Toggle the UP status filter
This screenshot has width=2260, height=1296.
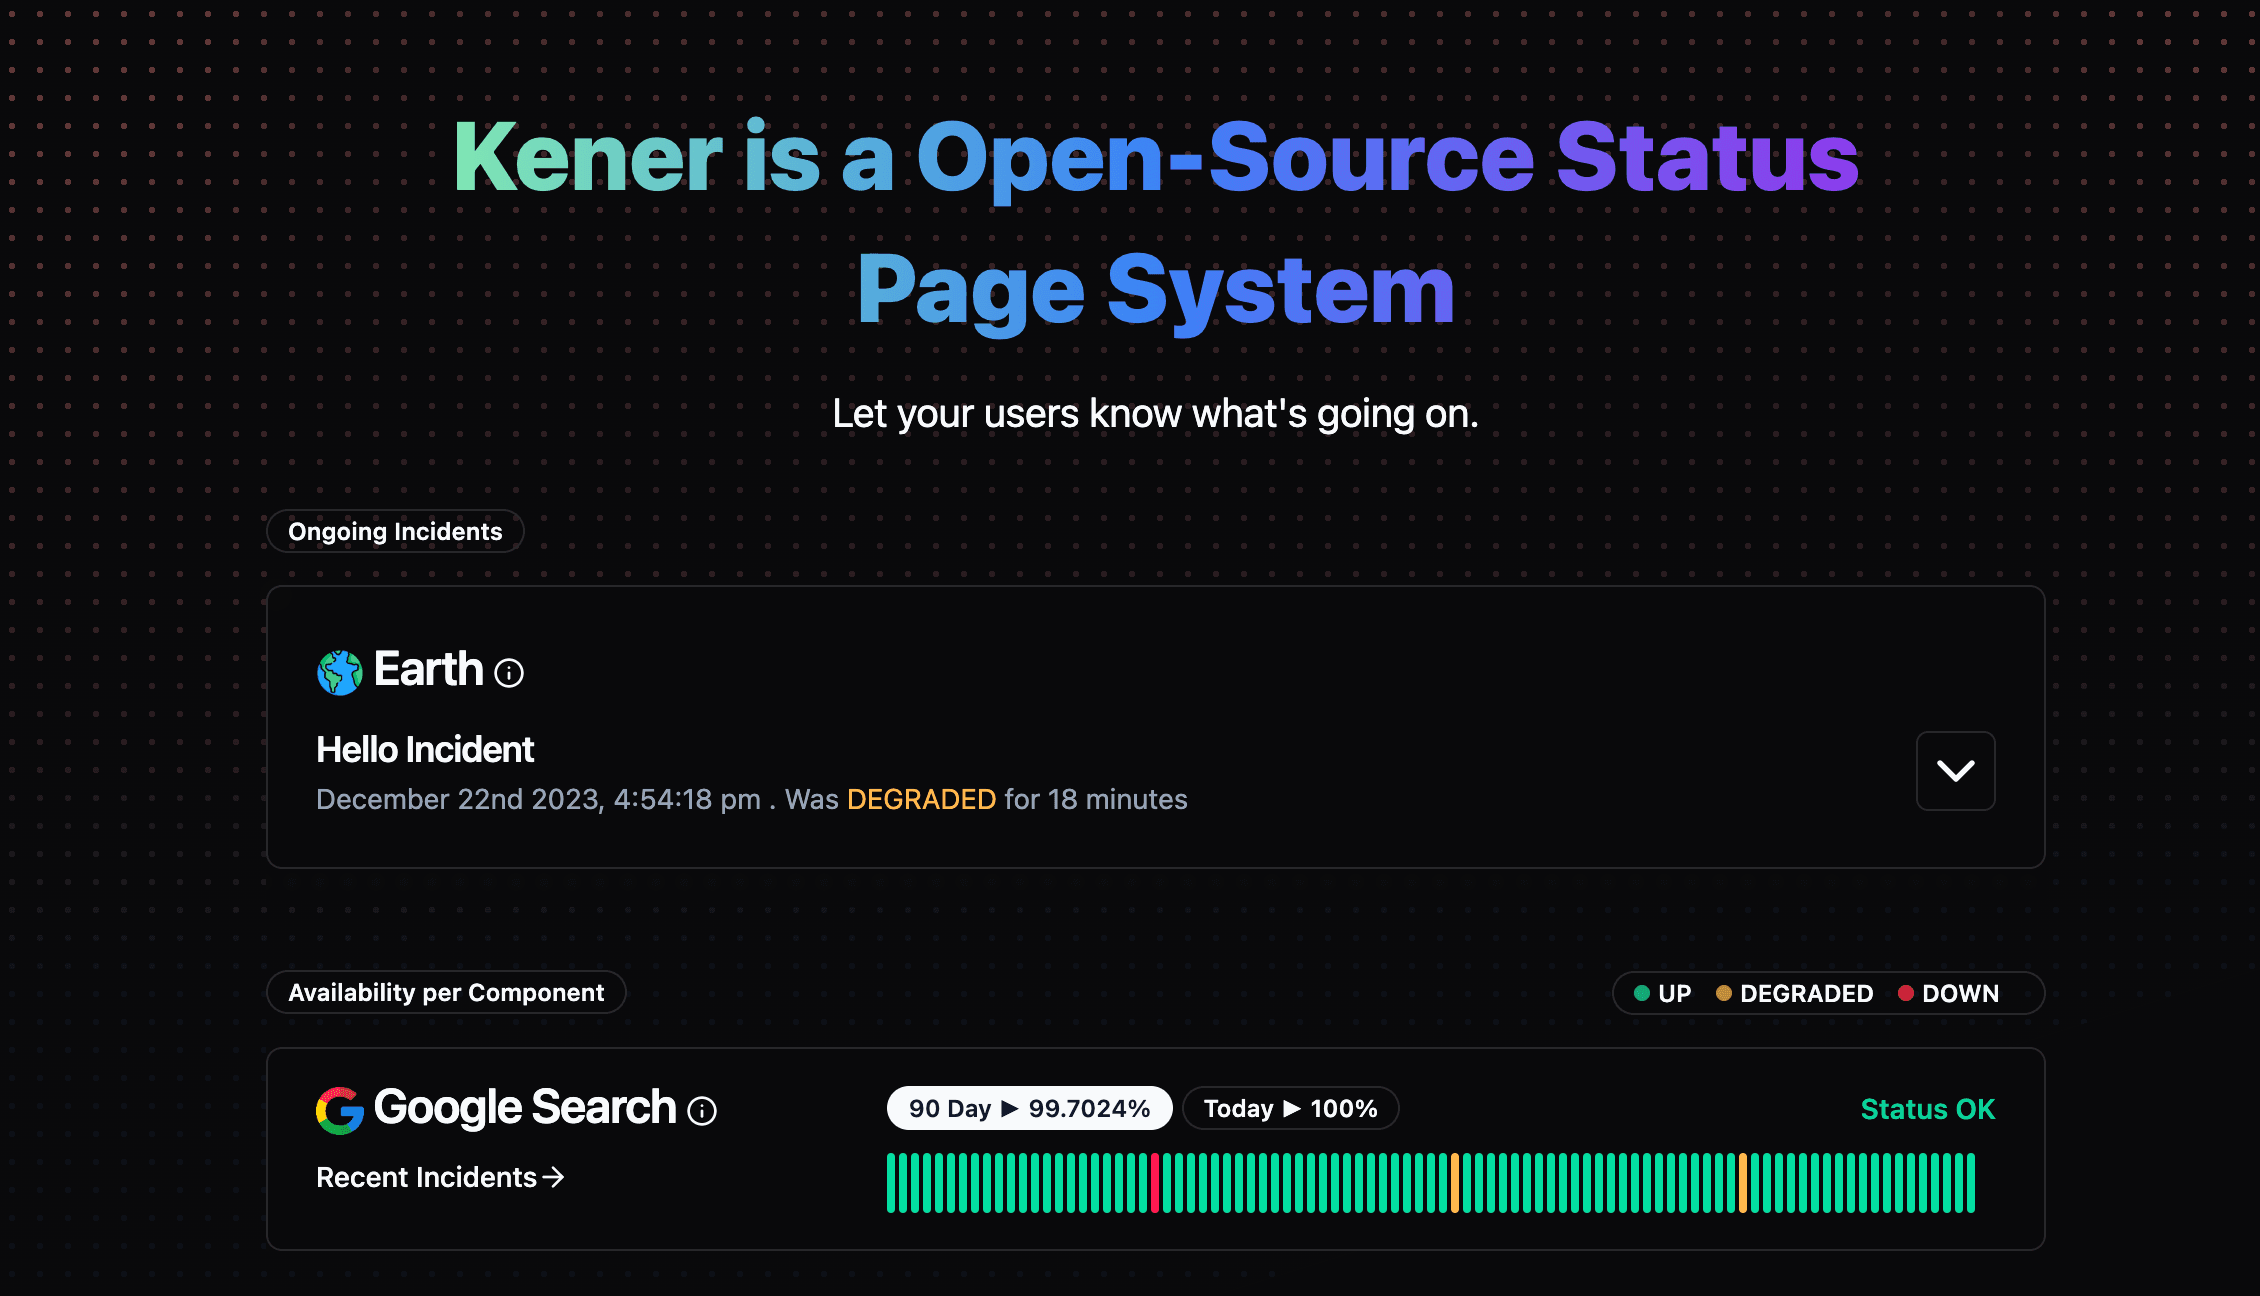point(1662,993)
